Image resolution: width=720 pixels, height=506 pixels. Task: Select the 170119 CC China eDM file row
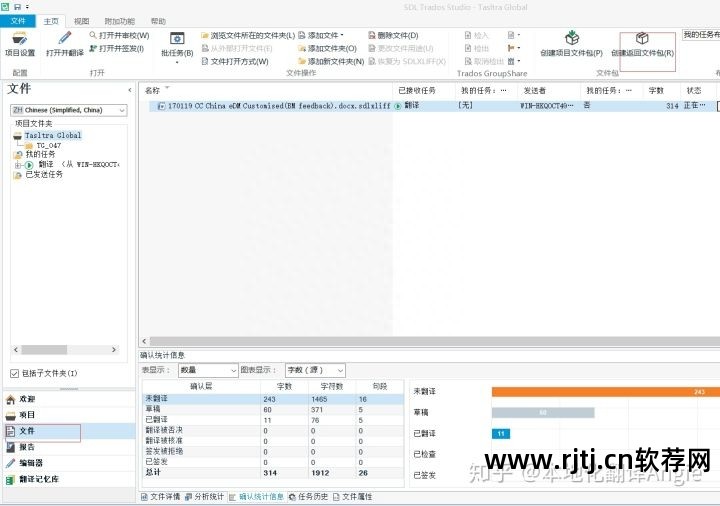pyautogui.click(x=270, y=105)
